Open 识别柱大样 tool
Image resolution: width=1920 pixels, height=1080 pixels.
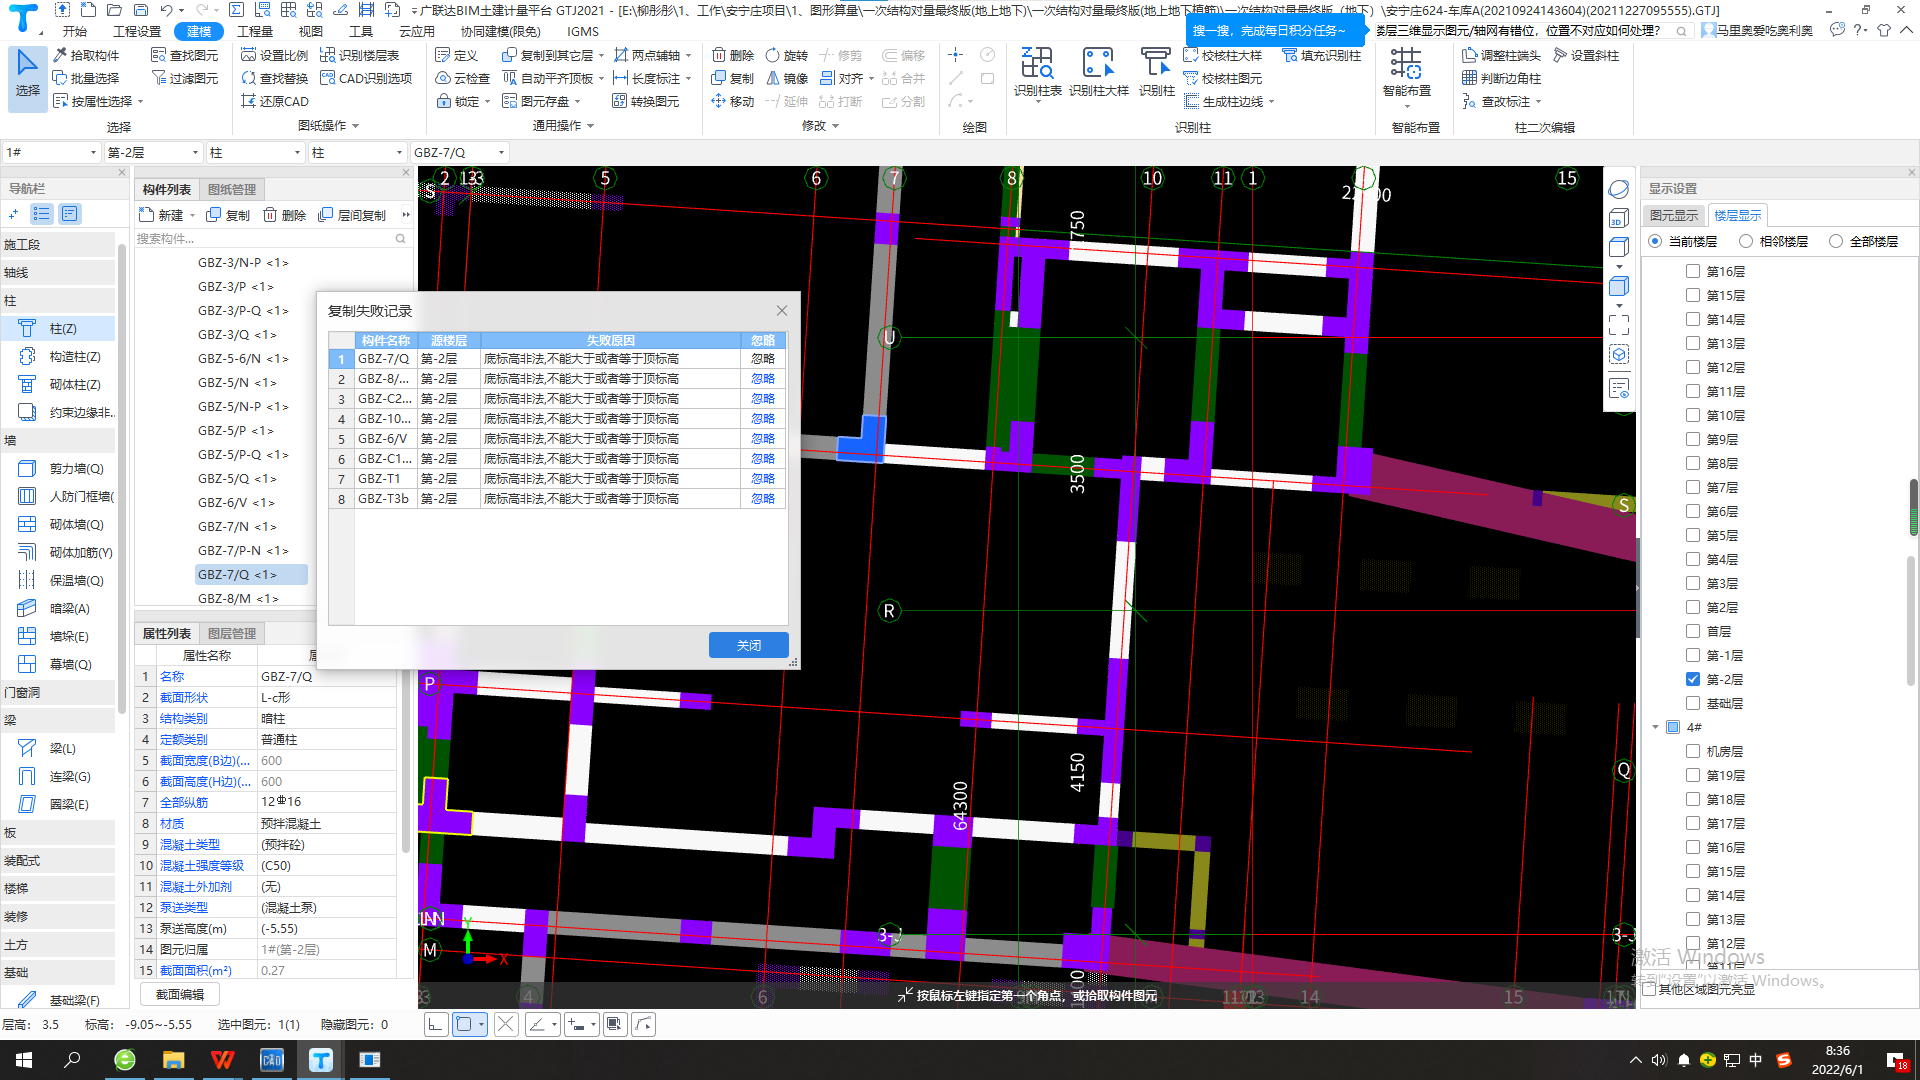[x=1098, y=72]
